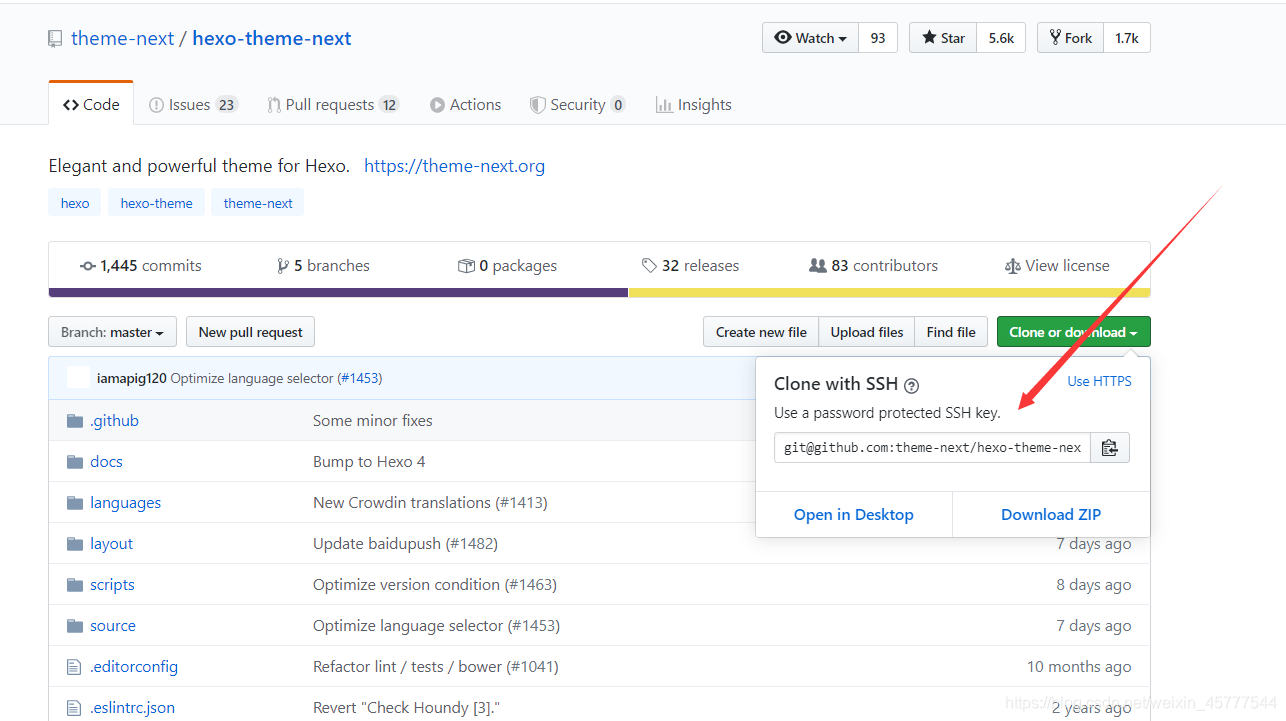Open the theme-next owner link
Screen dimensions: 1286x721
coord(123,39)
